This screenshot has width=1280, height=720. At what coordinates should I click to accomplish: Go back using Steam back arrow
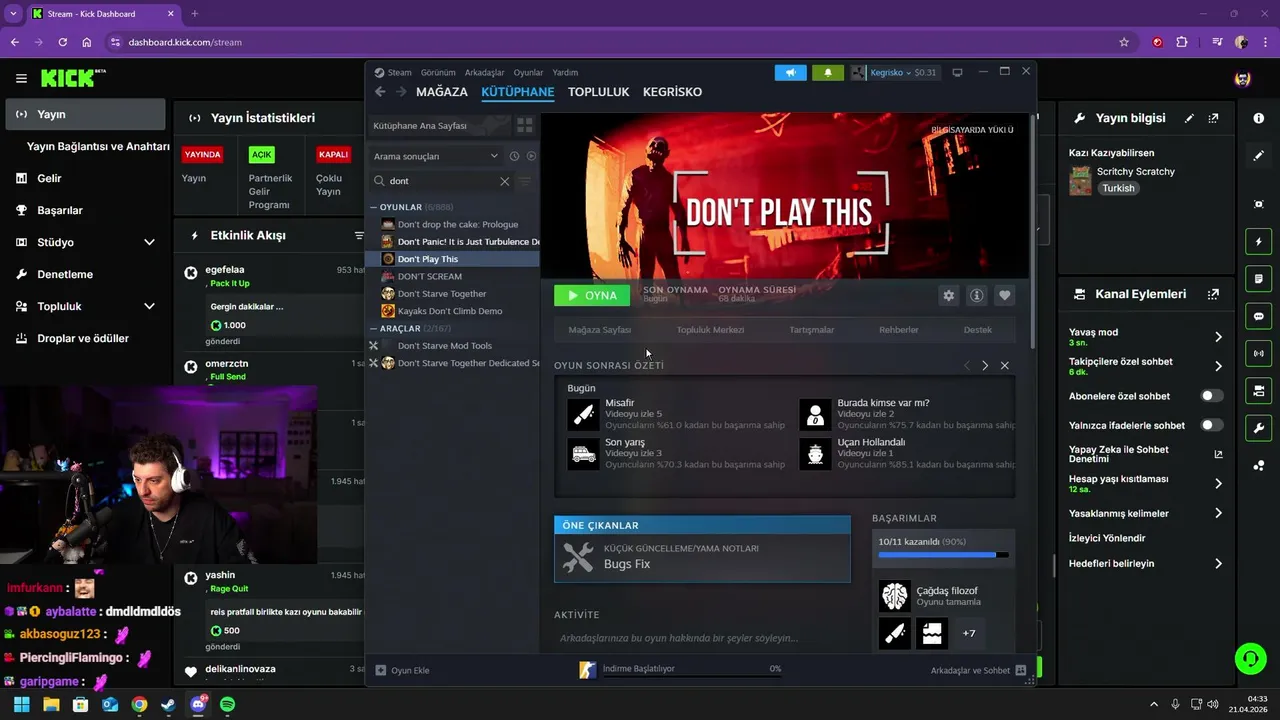click(380, 92)
